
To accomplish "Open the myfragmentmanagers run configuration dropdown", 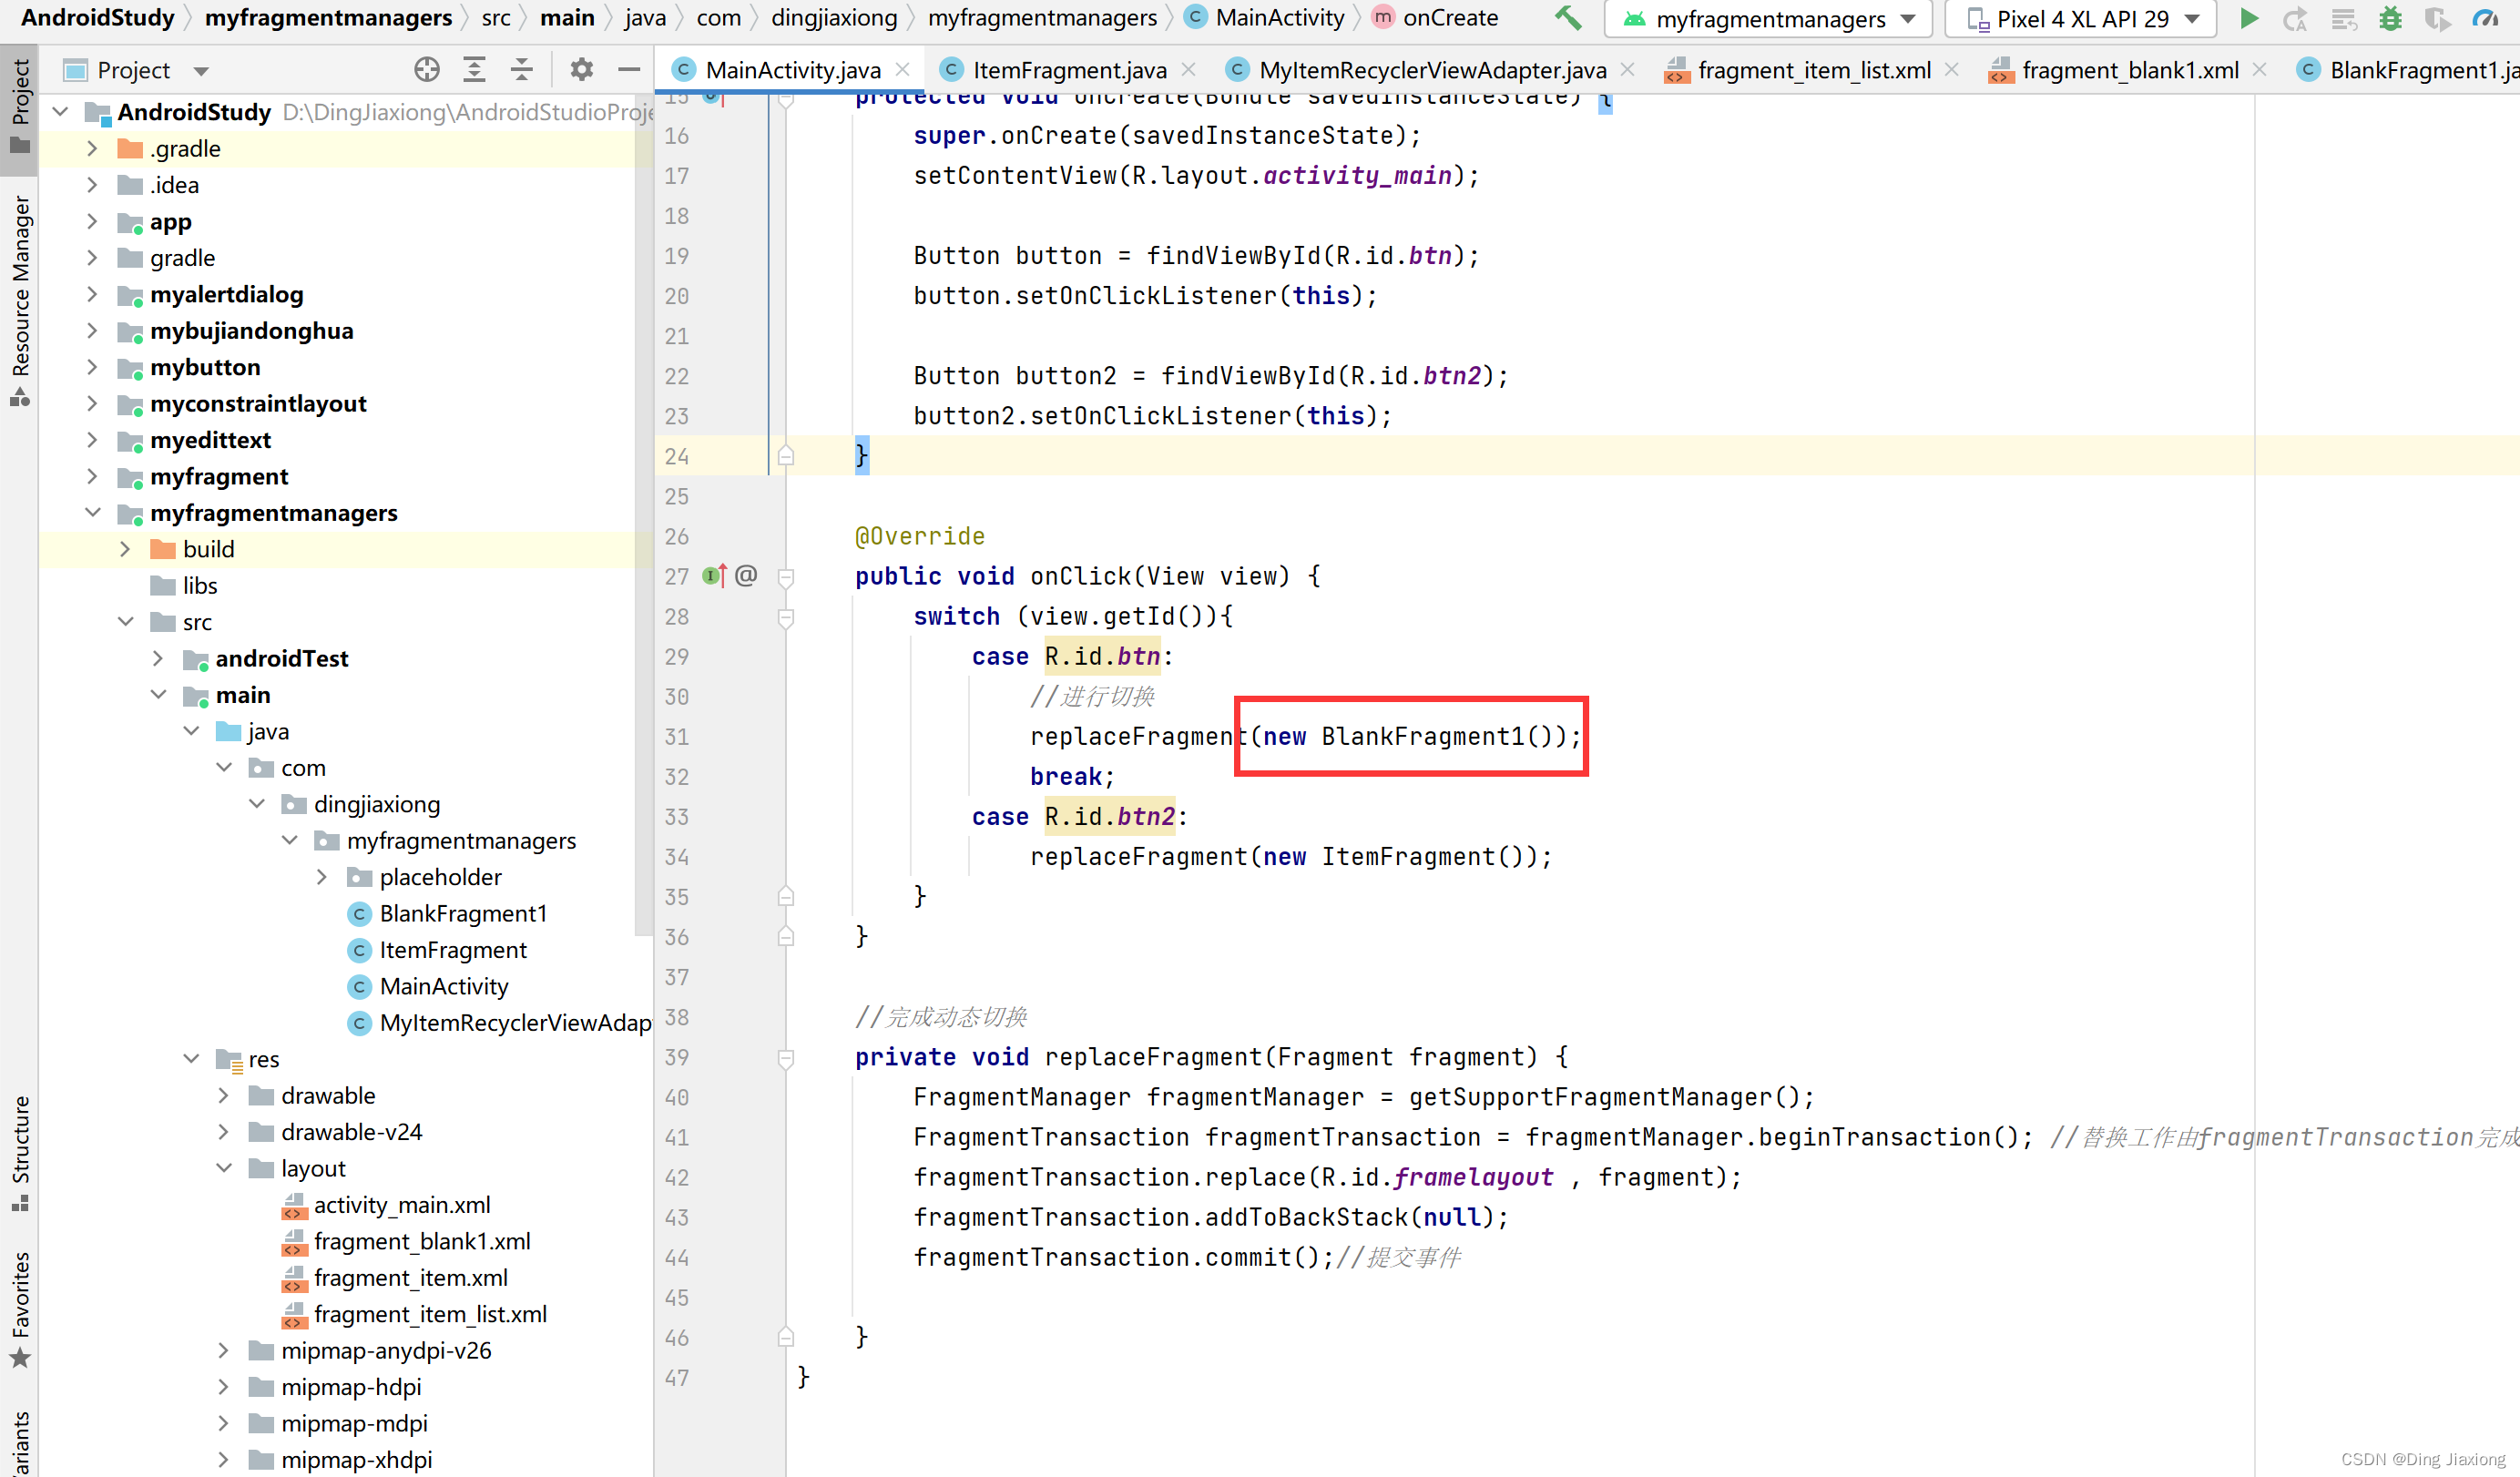I will pos(1768,18).
